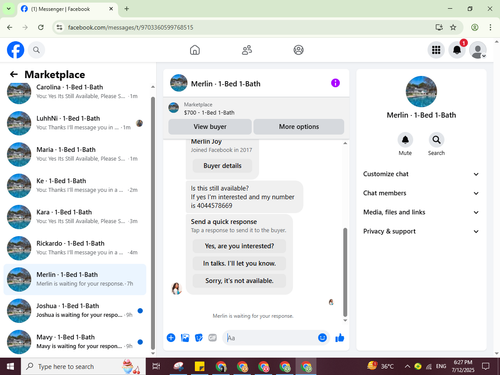Image resolution: width=500 pixels, height=375 pixels.
Task: Choose a sticker icon in composer
Action: point(199,338)
